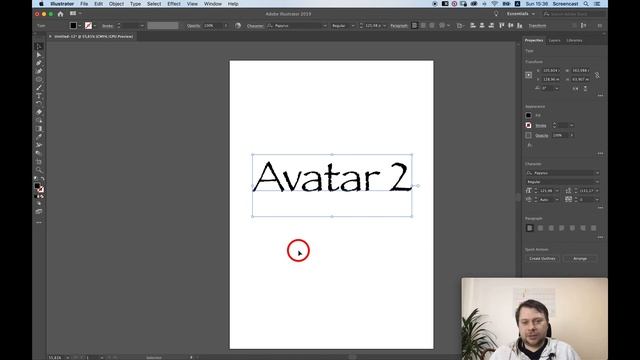Open More Options dots in Character section
Viewport: 640px width, 360px height.
(x=600, y=208)
